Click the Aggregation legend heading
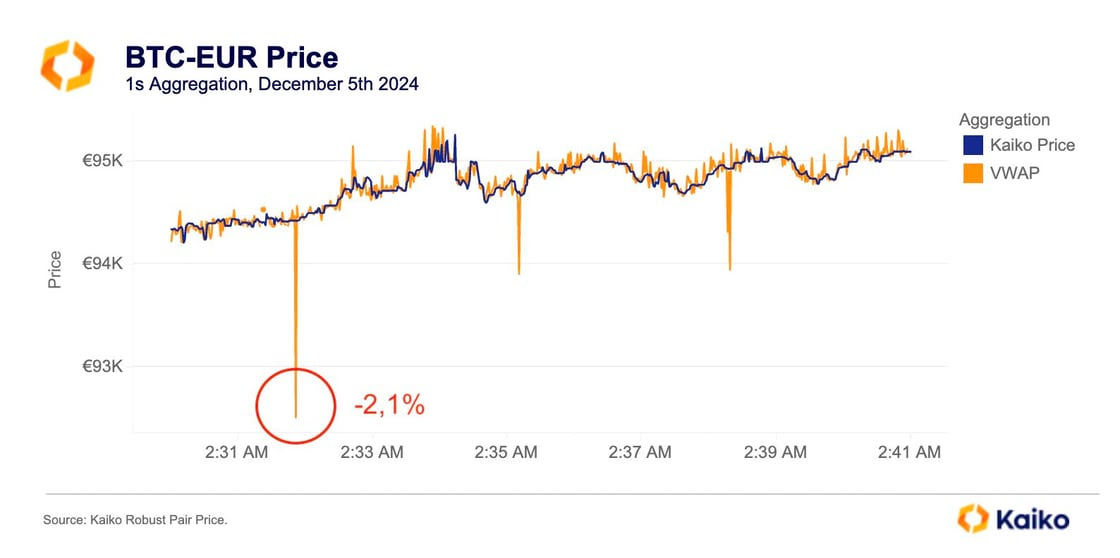 point(1004,119)
